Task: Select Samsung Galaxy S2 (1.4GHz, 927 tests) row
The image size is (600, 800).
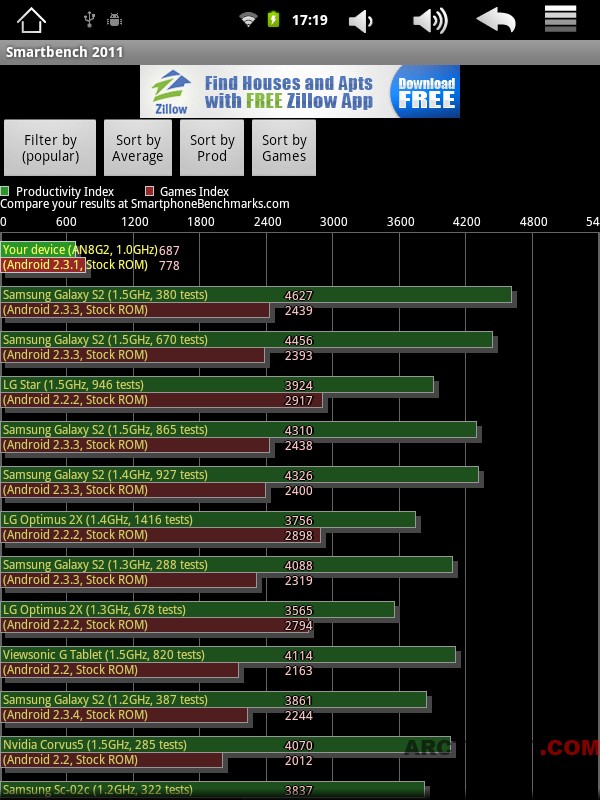Action: coord(240,482)
